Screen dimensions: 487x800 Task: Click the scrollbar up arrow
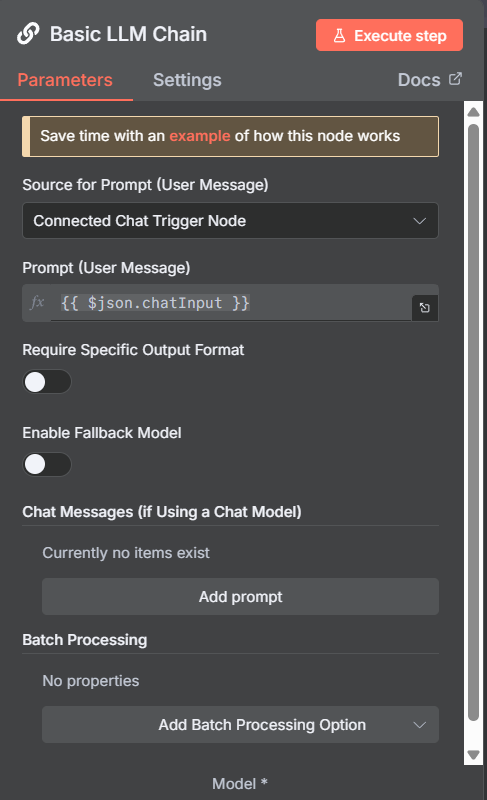[474, 112]
